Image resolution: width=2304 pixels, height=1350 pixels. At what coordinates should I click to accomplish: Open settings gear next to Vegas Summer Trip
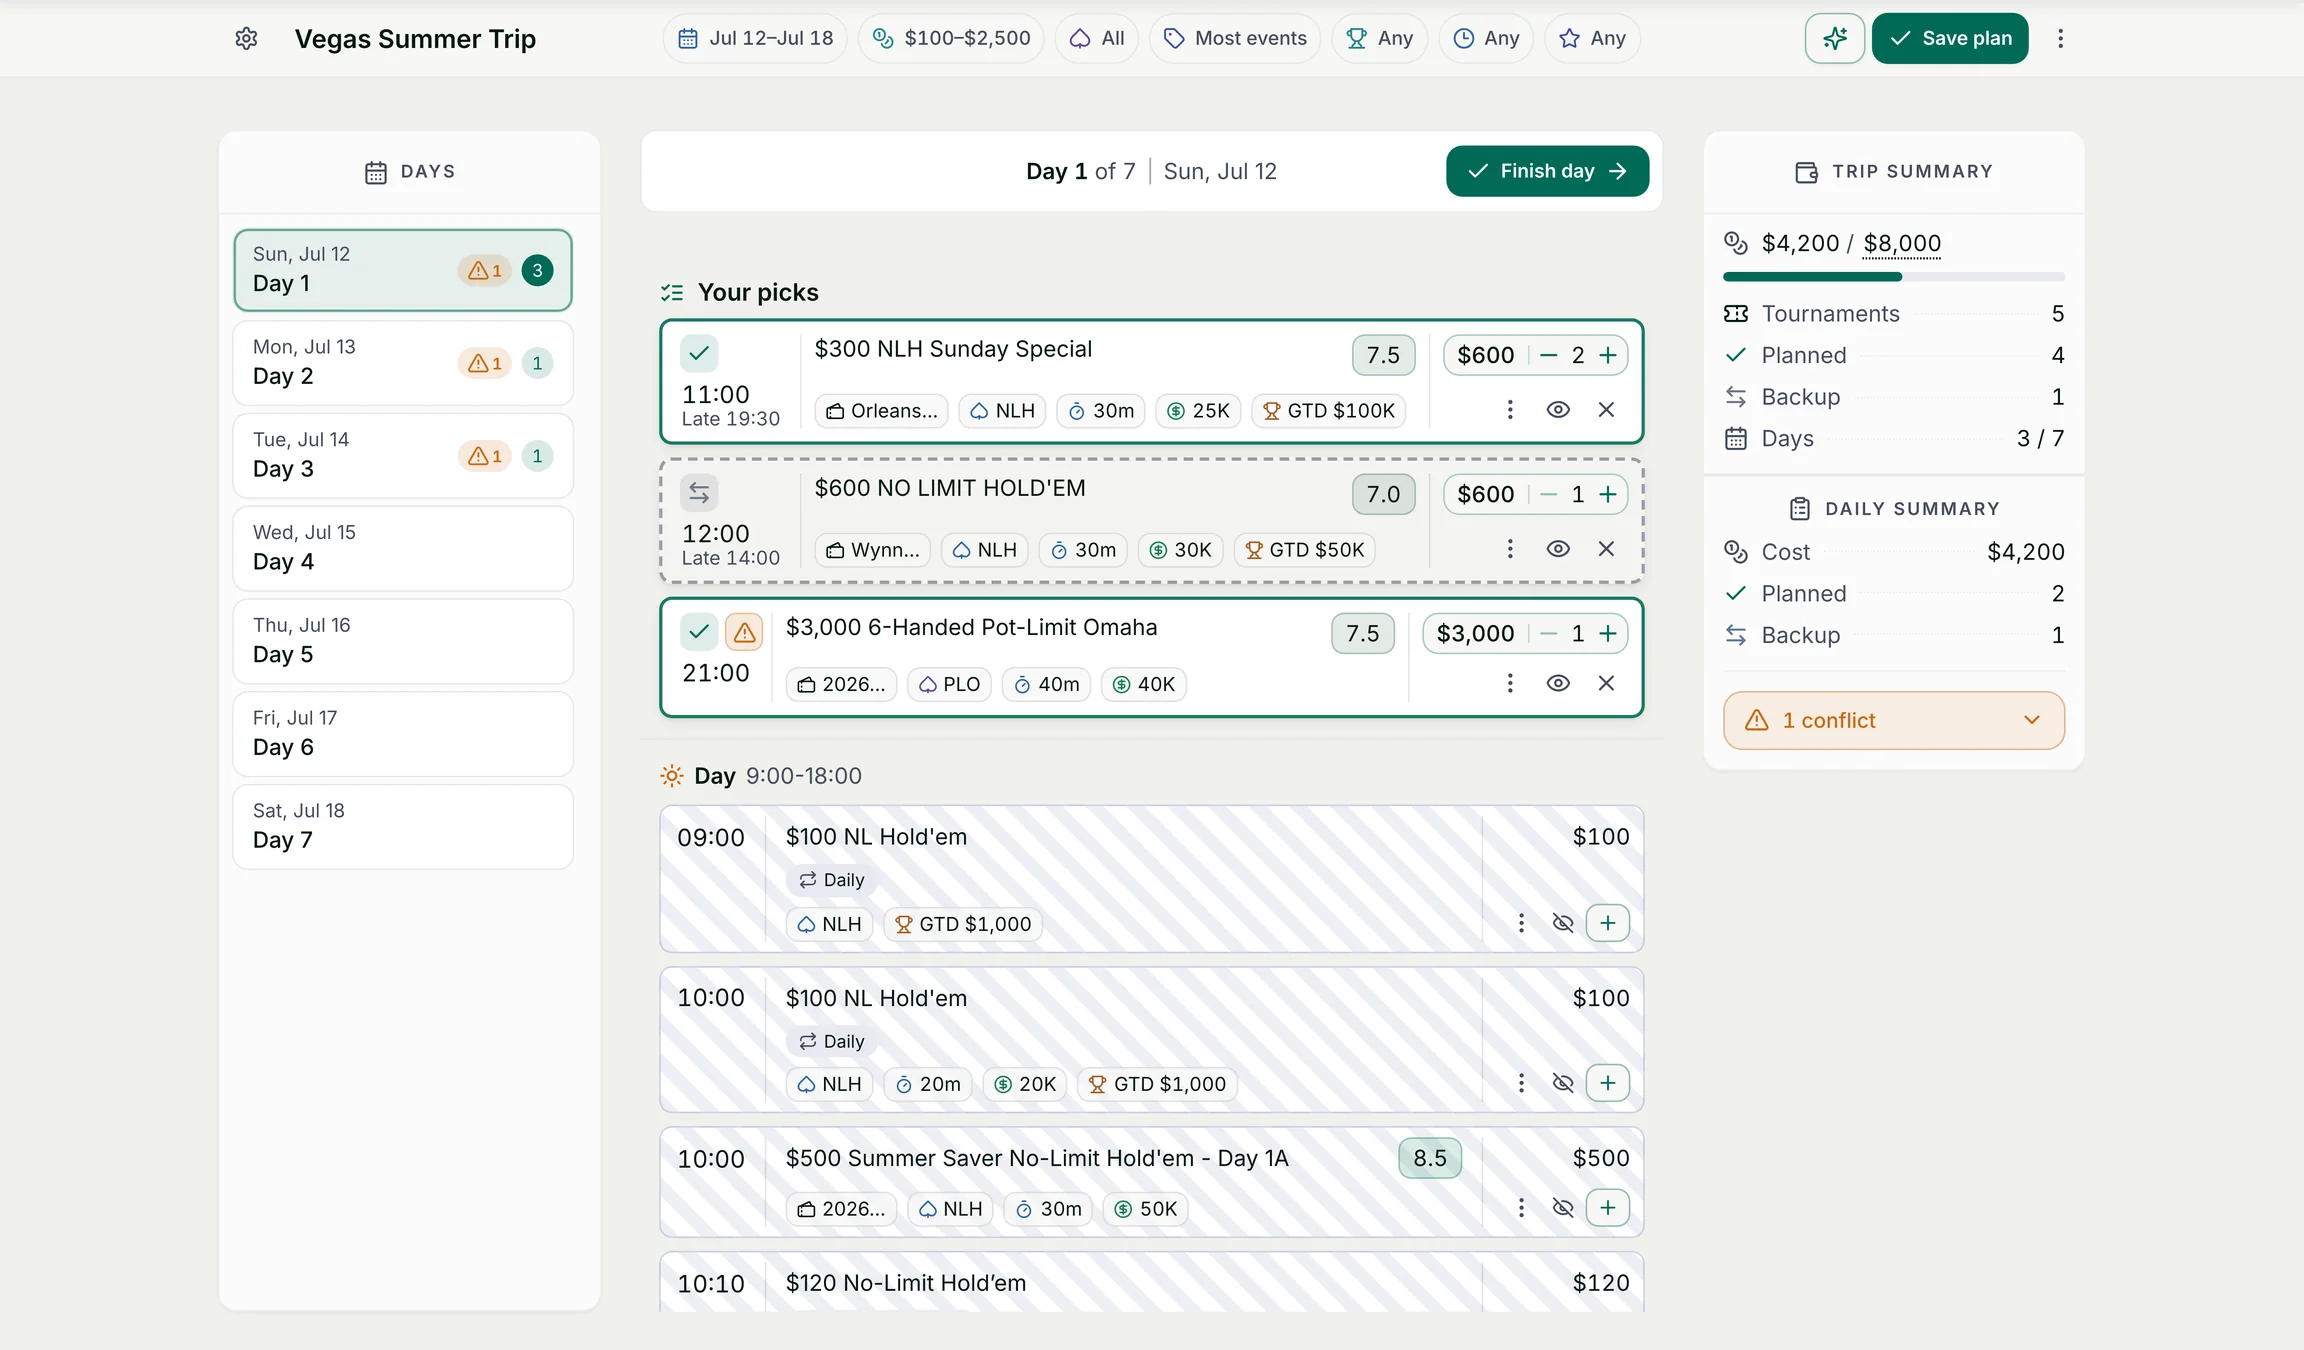[246, 38]
